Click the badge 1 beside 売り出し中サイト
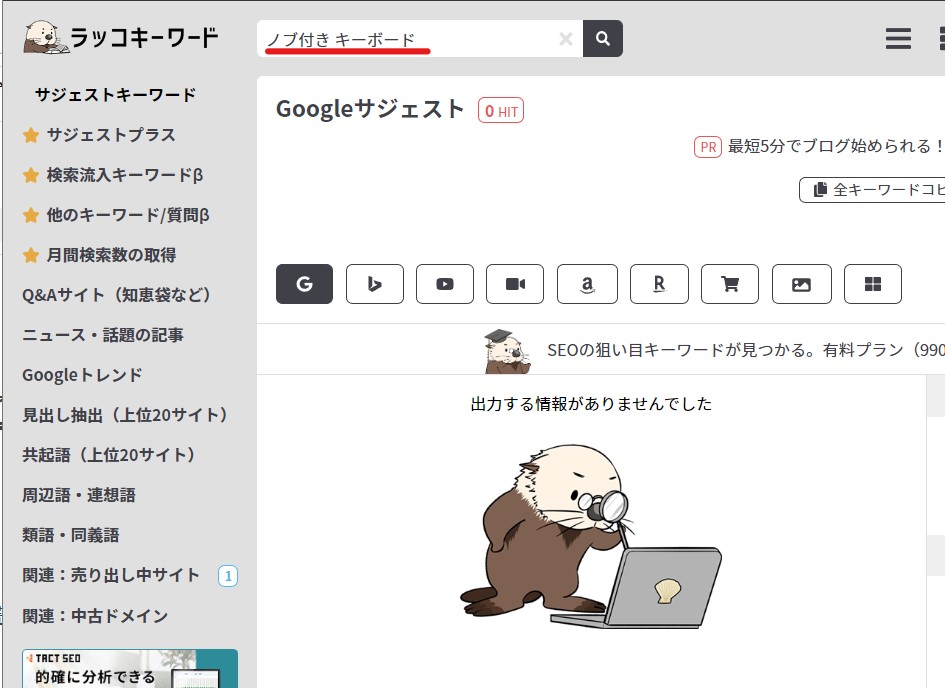The height and width of the screenshot is (688, 945). 228,577
